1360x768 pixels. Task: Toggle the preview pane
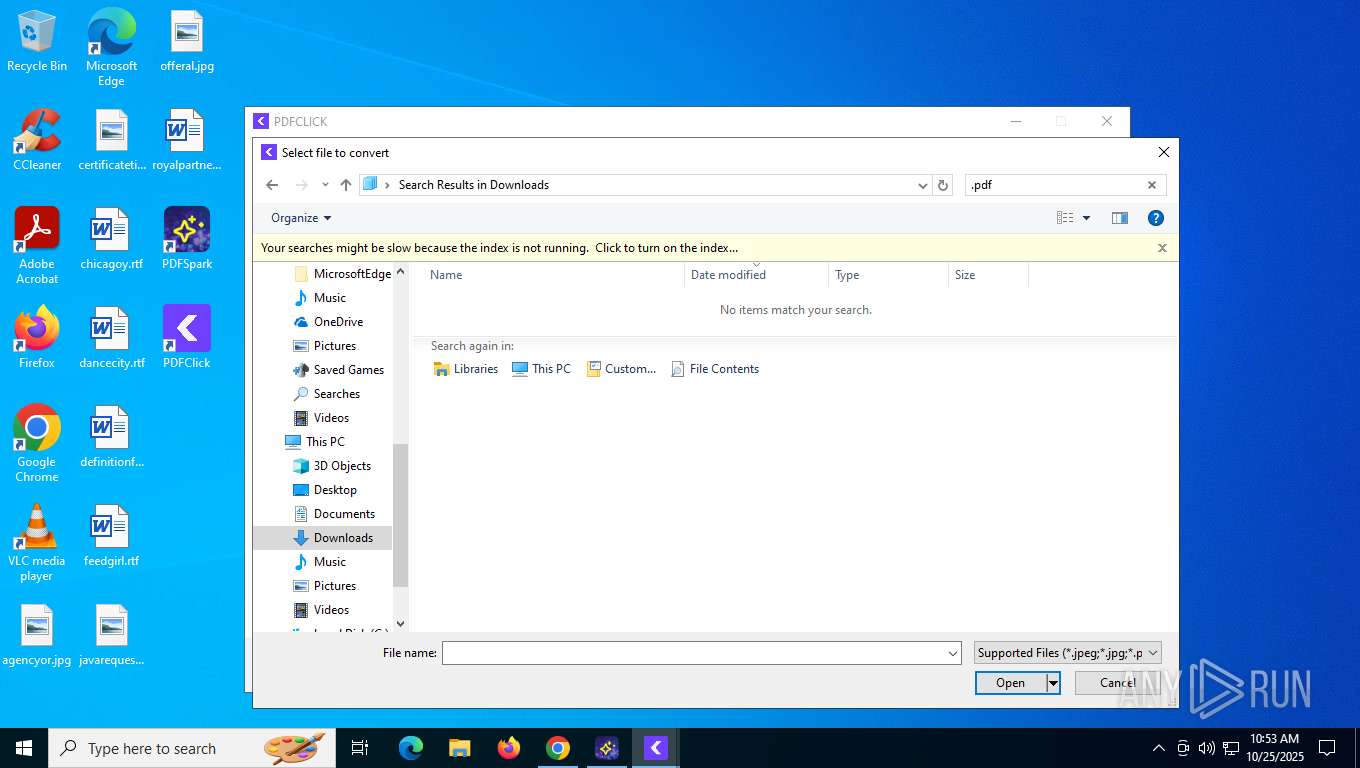pos(1120,218)
